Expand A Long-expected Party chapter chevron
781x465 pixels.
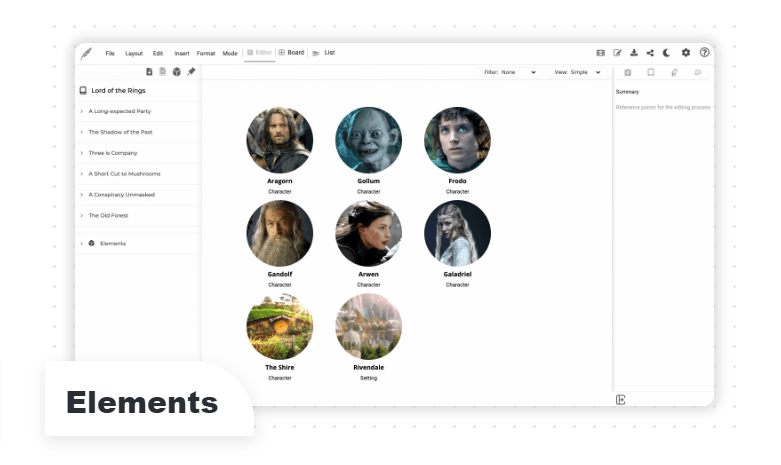click(82, 112)
